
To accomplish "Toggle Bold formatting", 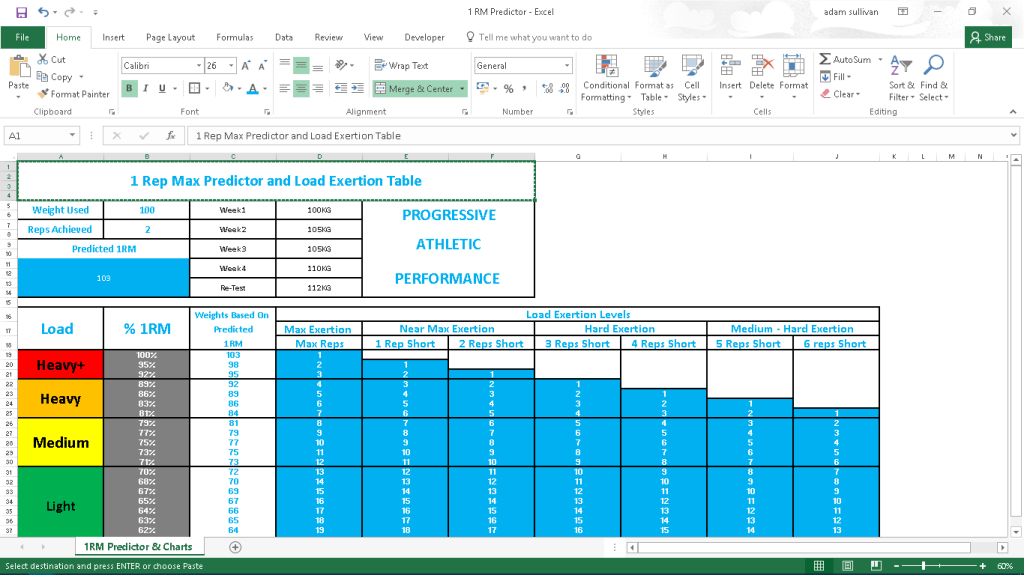I will [130, 88].
